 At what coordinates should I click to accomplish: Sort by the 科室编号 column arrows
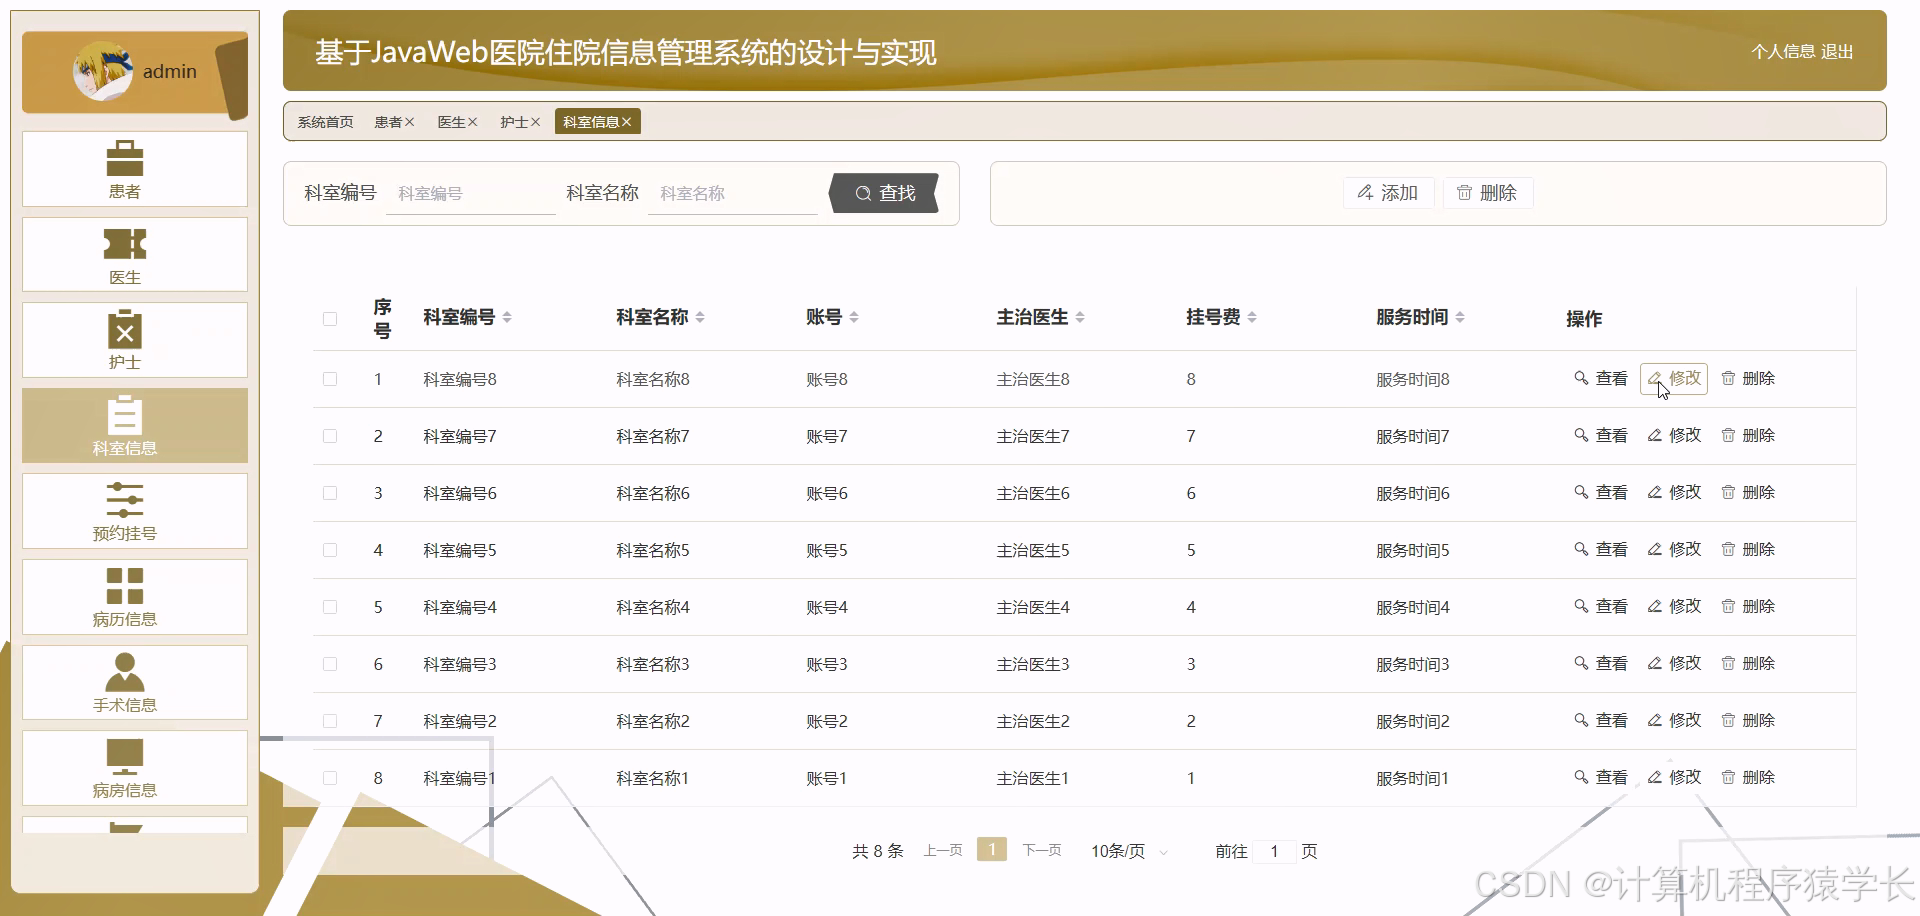pyautogui.click(x=508, y=316)
